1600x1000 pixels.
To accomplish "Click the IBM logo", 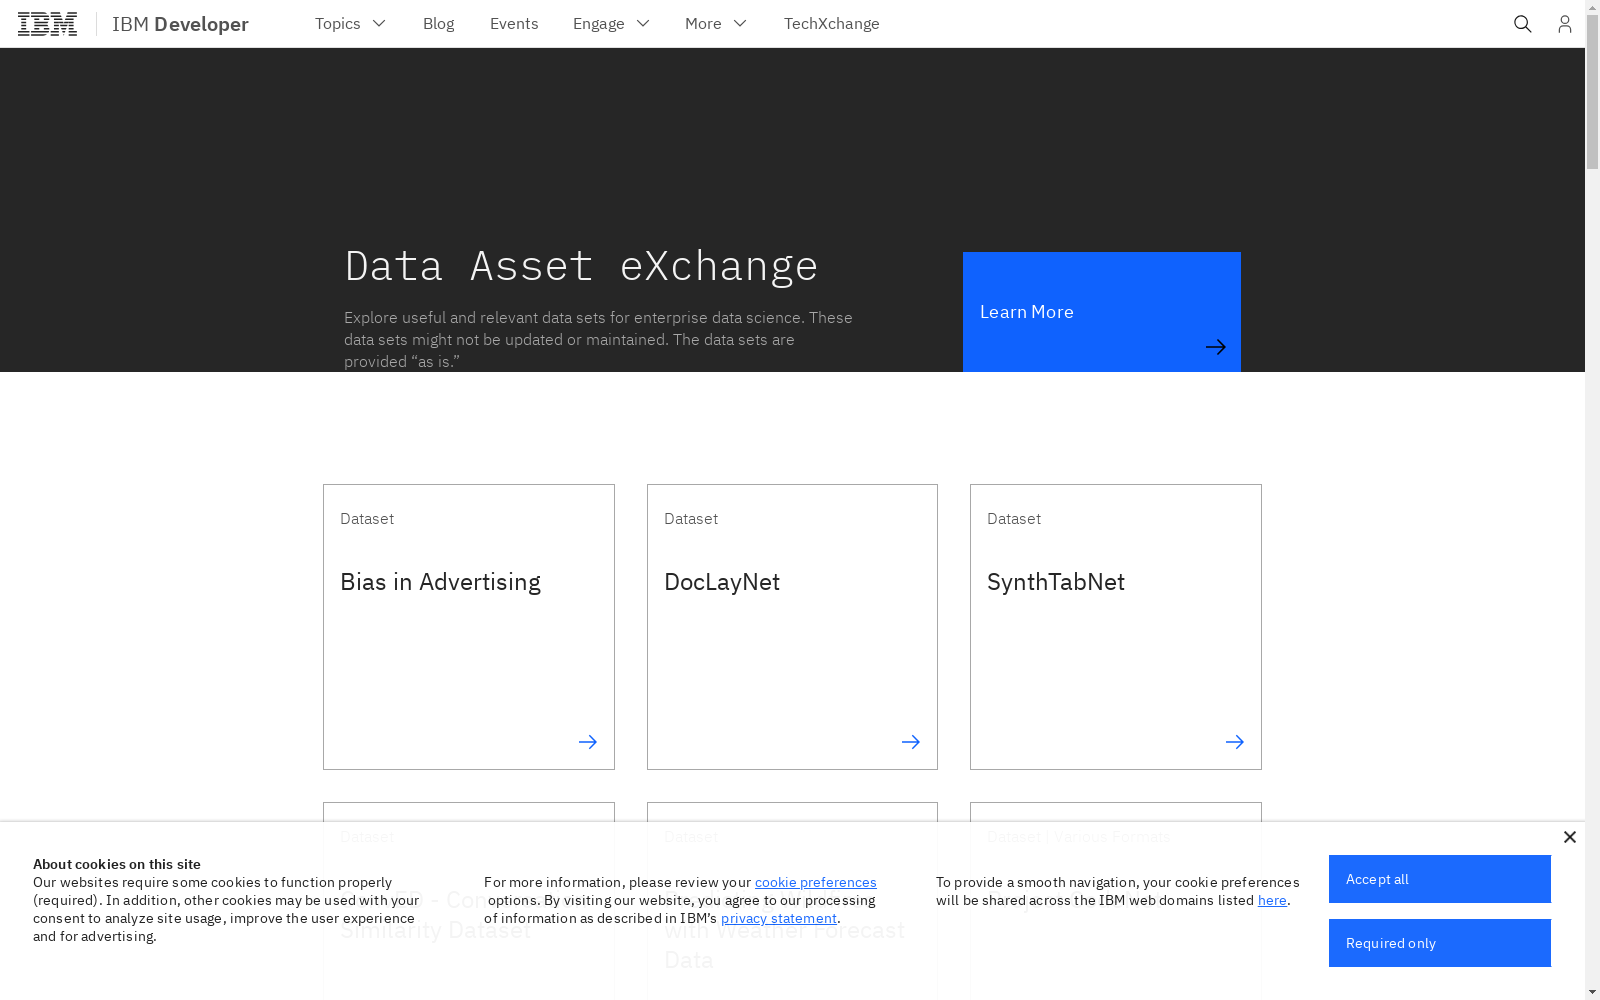I will click(x=47, y=24).
